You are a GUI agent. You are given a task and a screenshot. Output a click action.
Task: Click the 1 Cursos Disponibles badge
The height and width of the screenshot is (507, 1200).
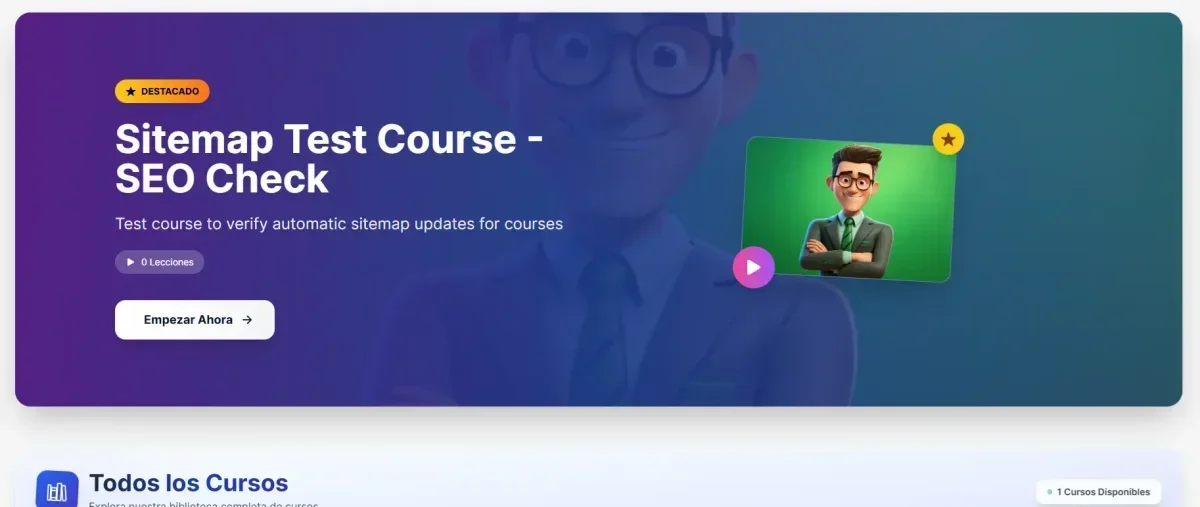pyautogui.click(x=1098, y=492)
